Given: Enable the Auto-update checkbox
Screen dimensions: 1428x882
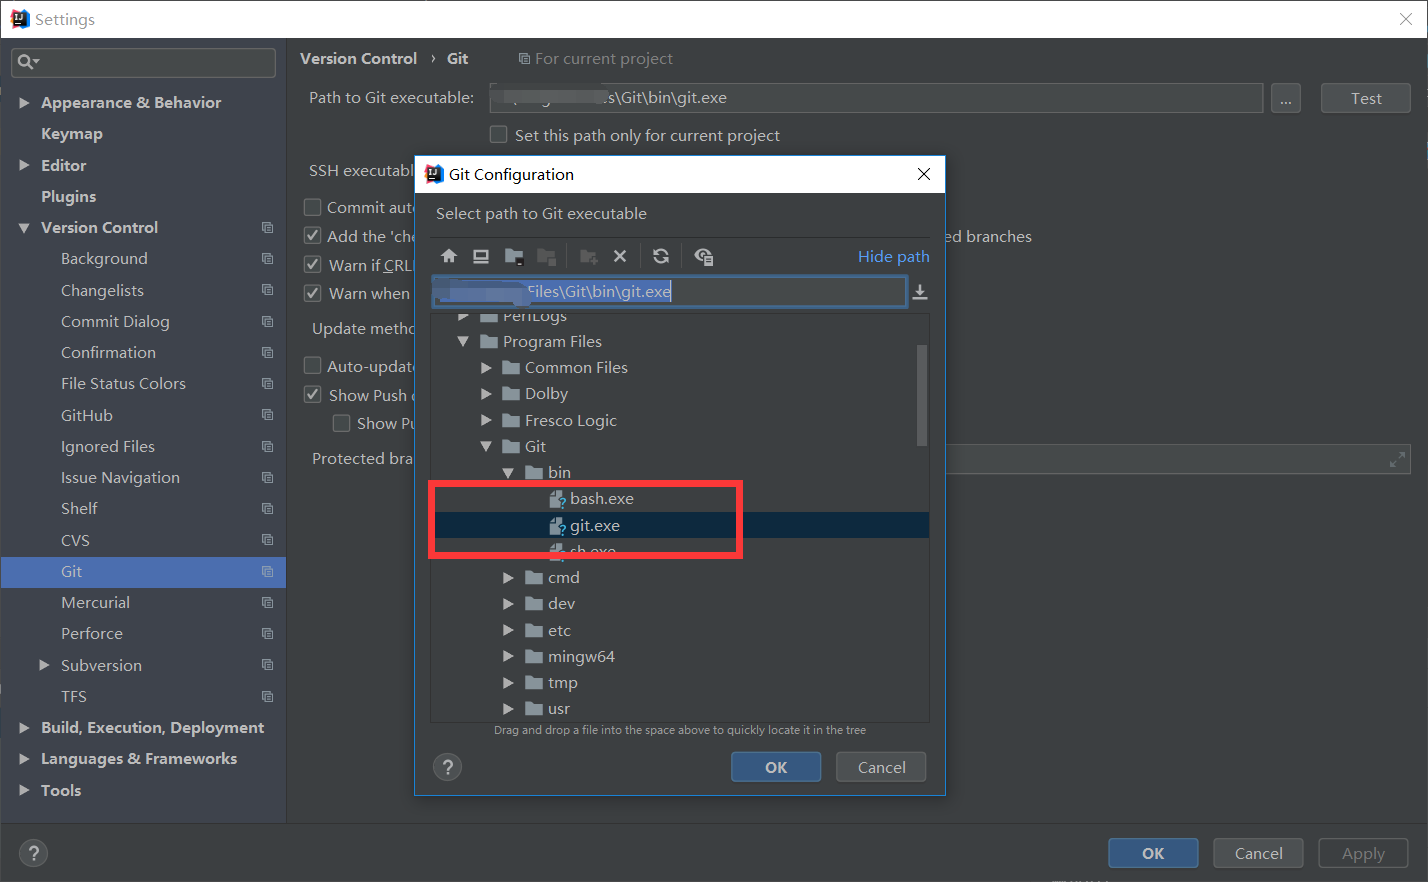Looking at the screenshot, I should pyautogui.click(x=312, y=366).
